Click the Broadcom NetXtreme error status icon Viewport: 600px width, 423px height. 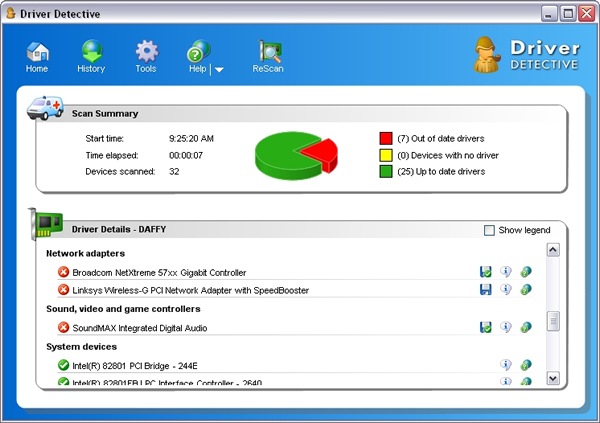tap(63, 272)
